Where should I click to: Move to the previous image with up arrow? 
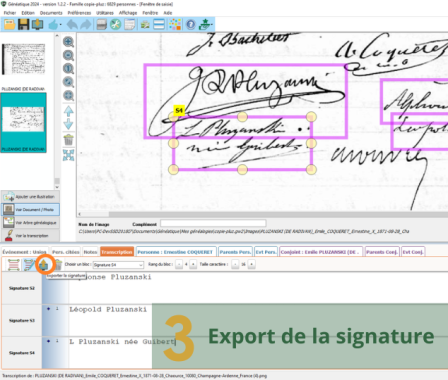68,111
